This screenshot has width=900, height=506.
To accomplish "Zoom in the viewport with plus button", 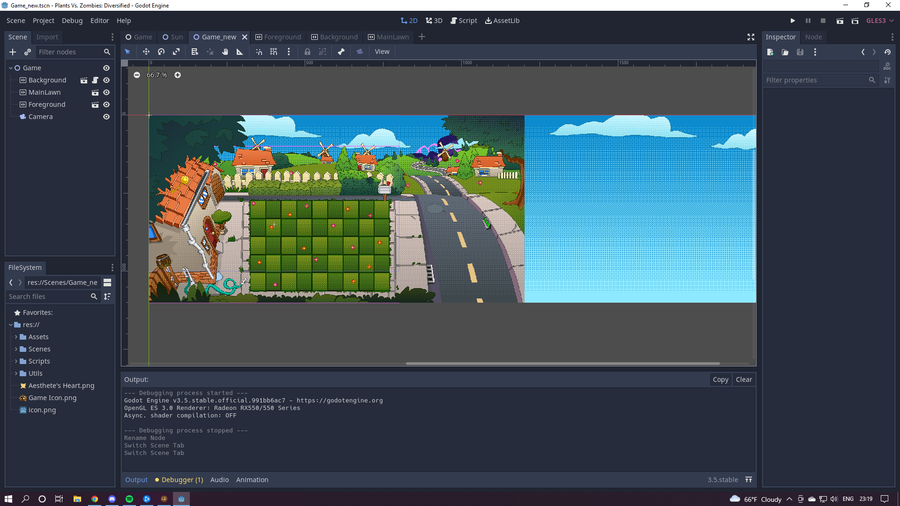I will pyautogui.click(x=177, y=75).
